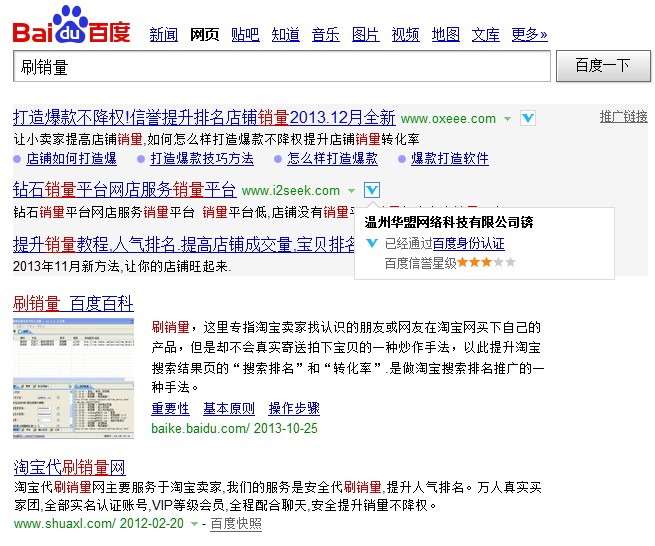Click the baike.baidu.com/ 2013-10-25 URL text
This screenshot has height=546, width=655.
click(x=234, y=428)
